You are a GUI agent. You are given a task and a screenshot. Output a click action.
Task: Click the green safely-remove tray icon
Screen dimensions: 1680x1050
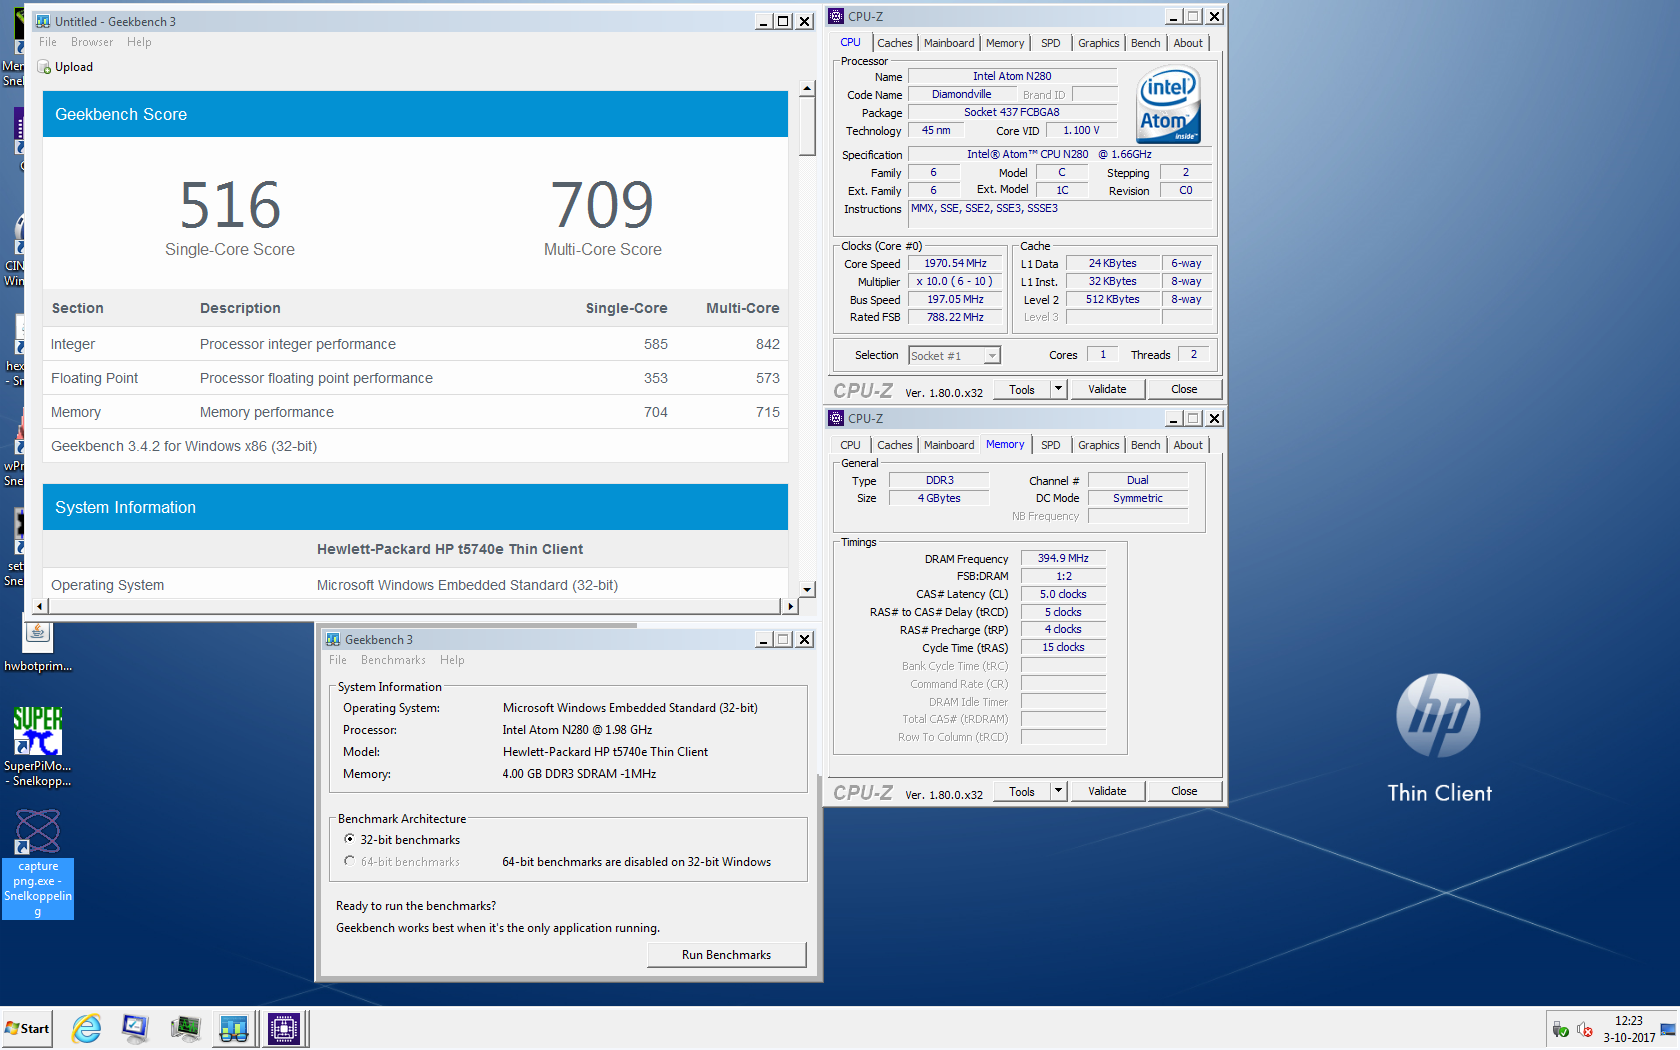coord(1560,1030)
